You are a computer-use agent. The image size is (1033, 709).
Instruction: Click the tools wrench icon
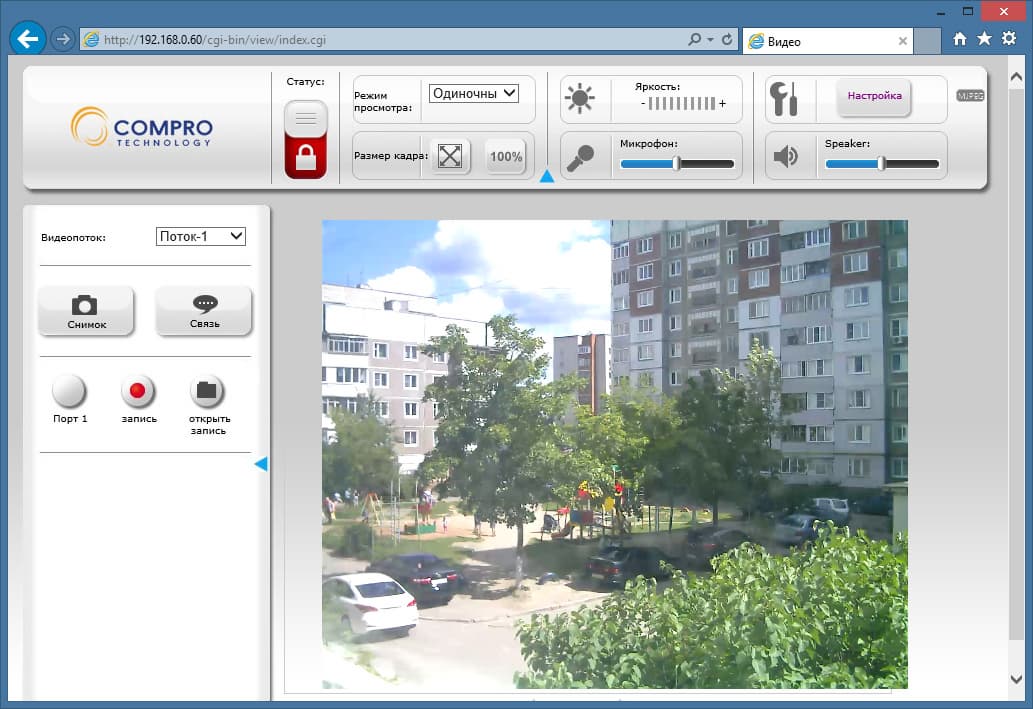tap(784, 99)
